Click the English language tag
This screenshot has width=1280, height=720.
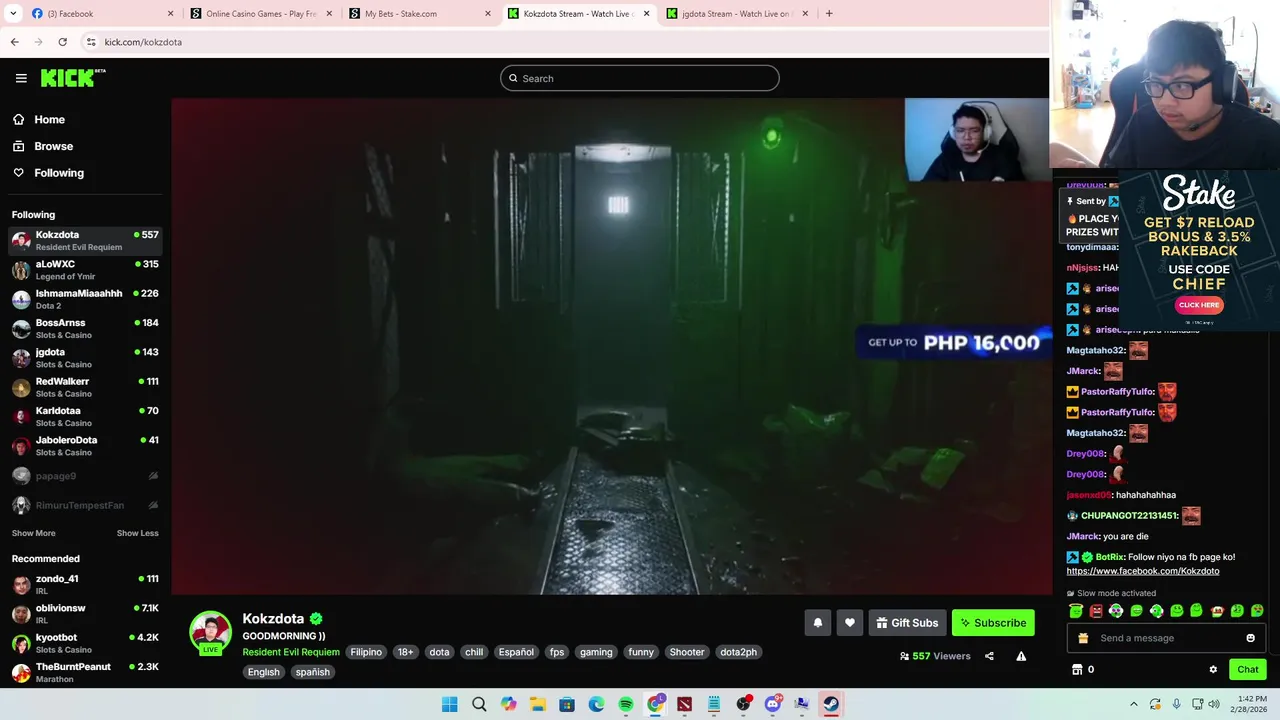[x=264, y=672]
